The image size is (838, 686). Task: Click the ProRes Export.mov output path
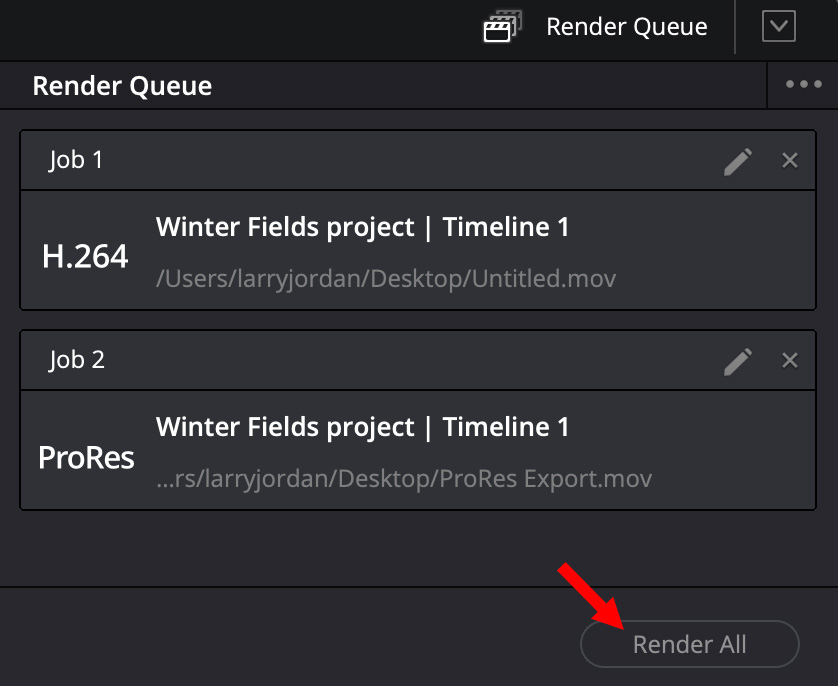(x=404, y=479)
